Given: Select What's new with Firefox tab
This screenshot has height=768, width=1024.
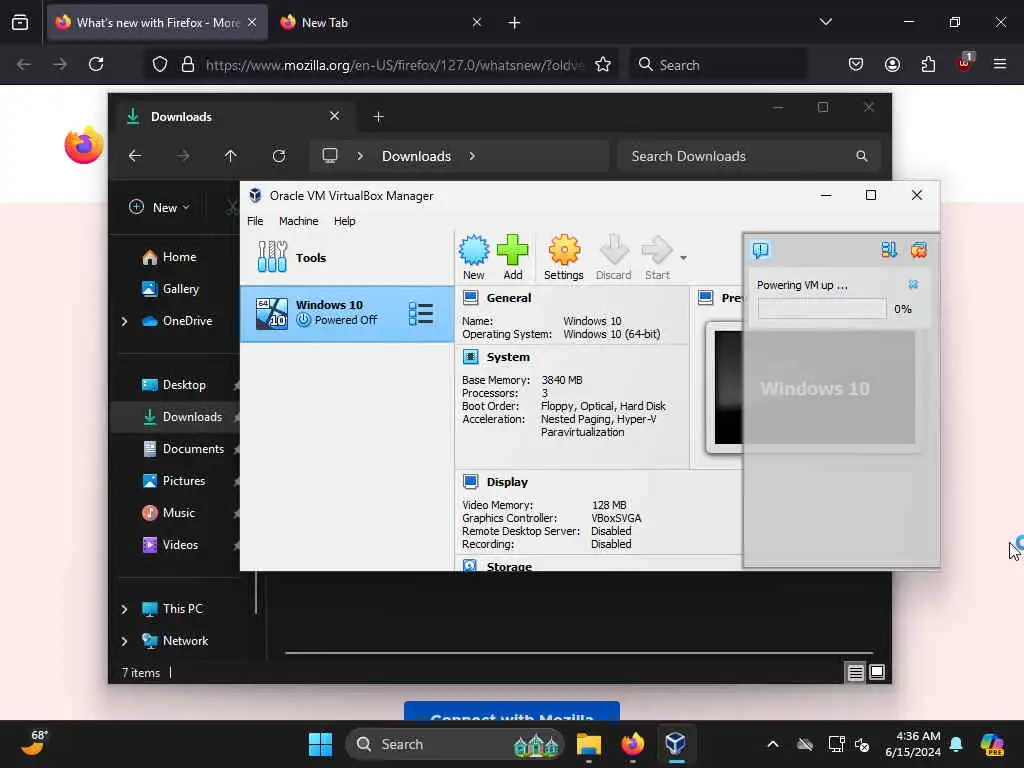Looking at the screenshot, I should point(157,22).
